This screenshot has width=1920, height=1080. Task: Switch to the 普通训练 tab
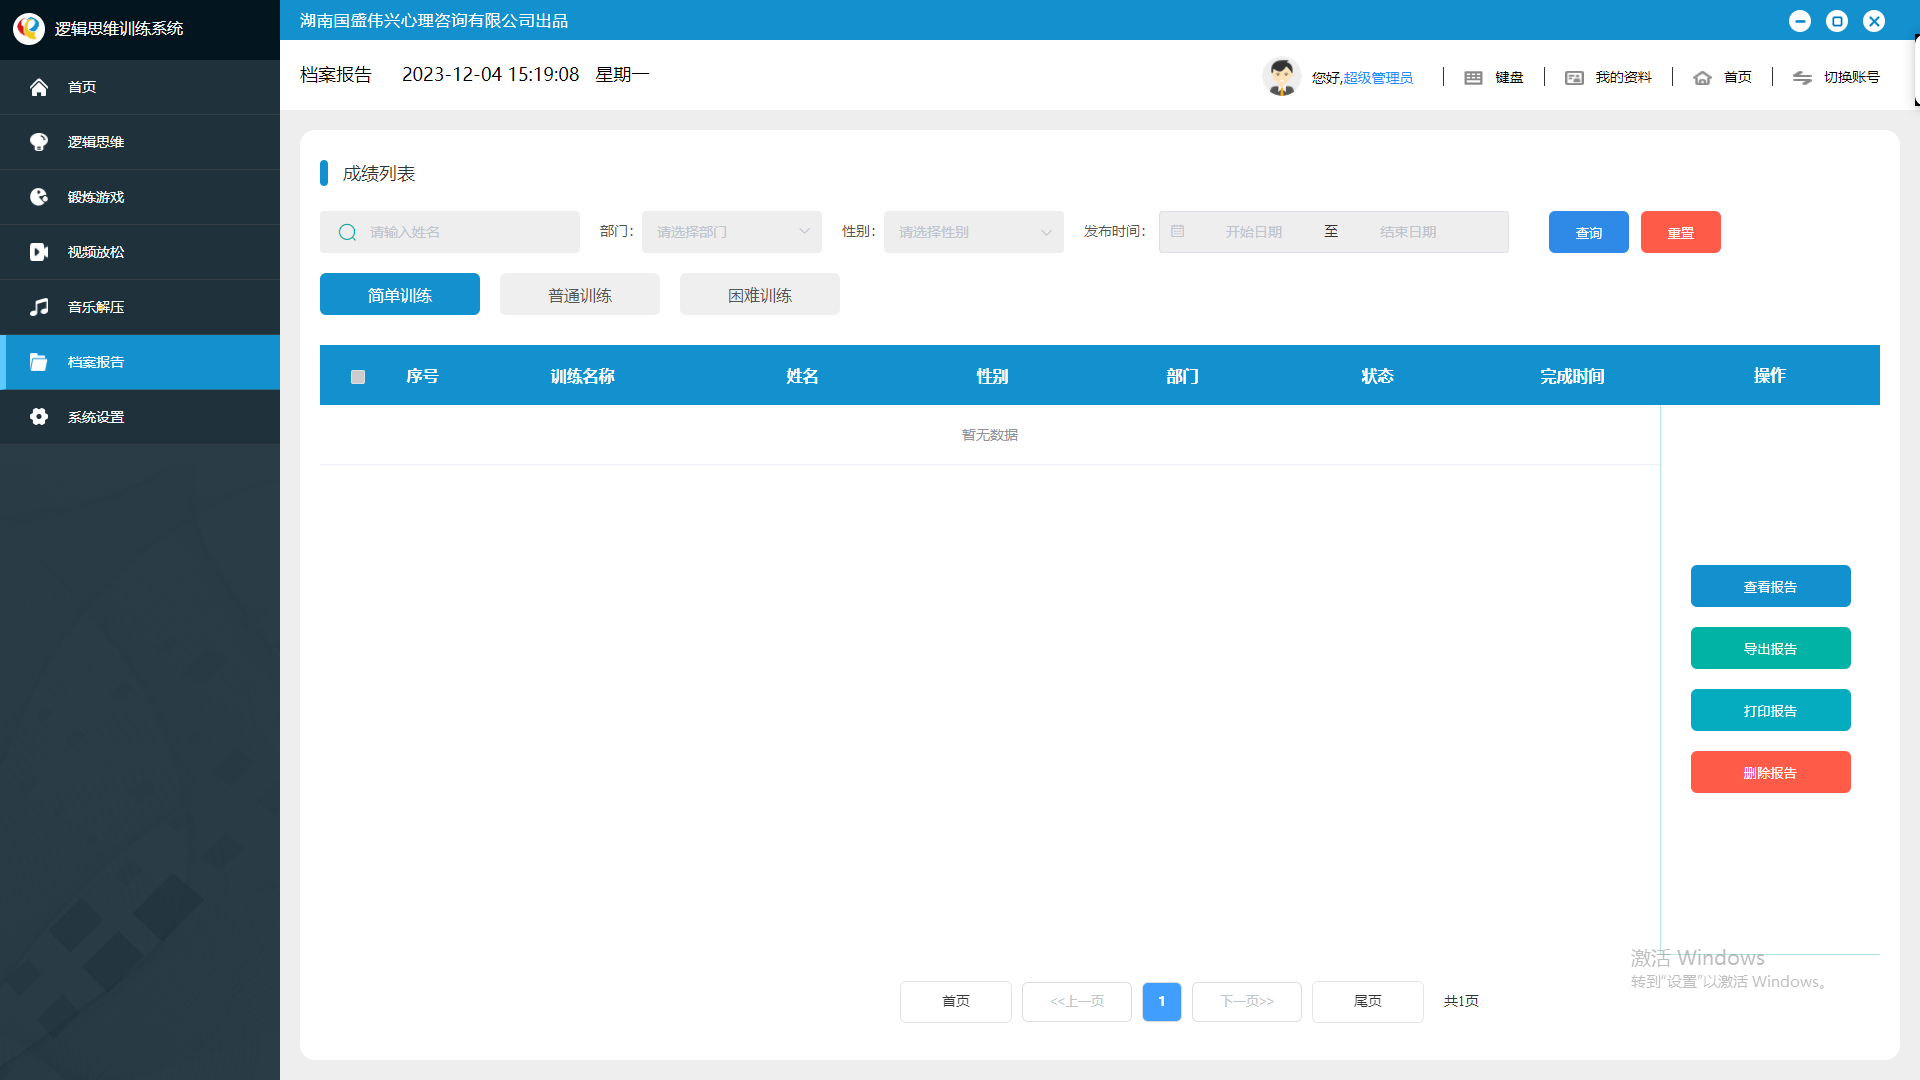(x=579, y=294)
